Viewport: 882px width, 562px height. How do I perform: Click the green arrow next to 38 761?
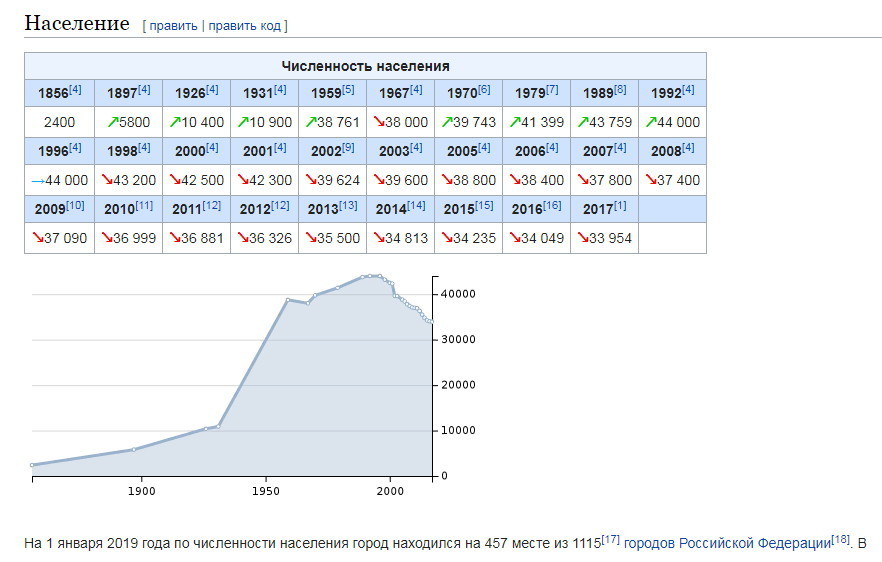coord(312,122)
